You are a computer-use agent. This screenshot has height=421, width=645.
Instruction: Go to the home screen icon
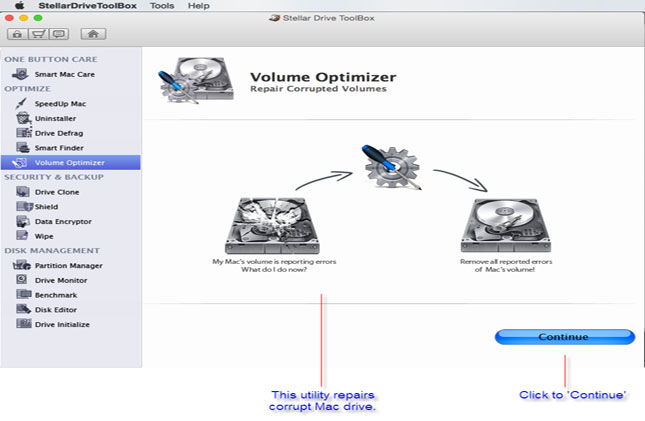pyautogui.click(x=93, y=34)
